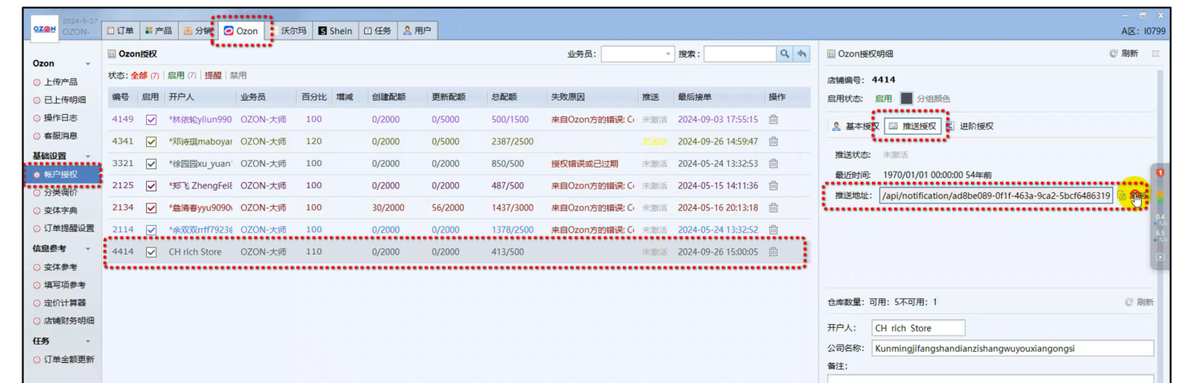Toggle the 启用 checkbox for row 3321
This screenshot has width=1200, height=383.
click(x=151, y=163)
